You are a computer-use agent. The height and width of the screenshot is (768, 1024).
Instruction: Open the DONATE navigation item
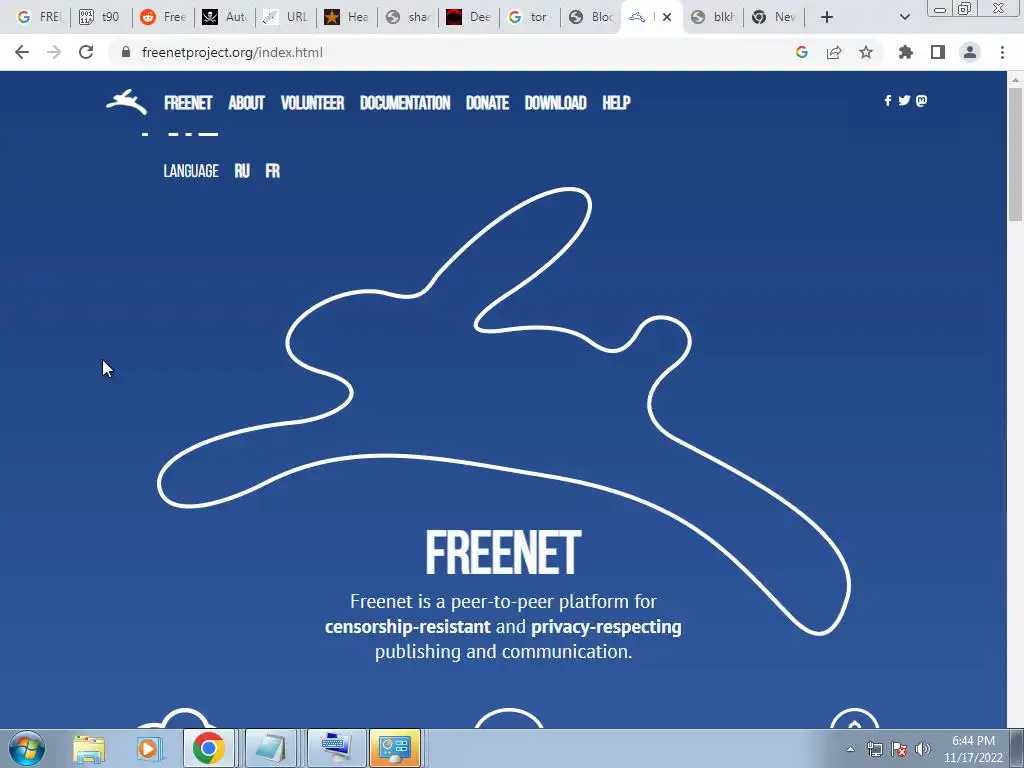click(487, 103)
